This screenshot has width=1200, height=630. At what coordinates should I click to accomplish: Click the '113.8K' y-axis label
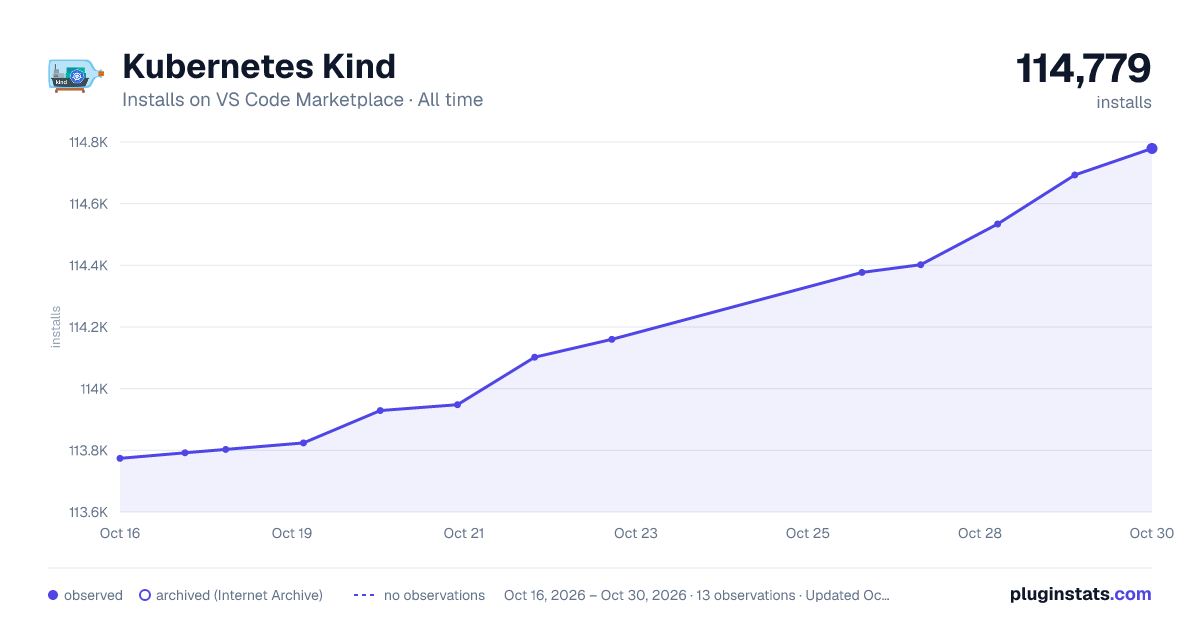pos(88,450)
